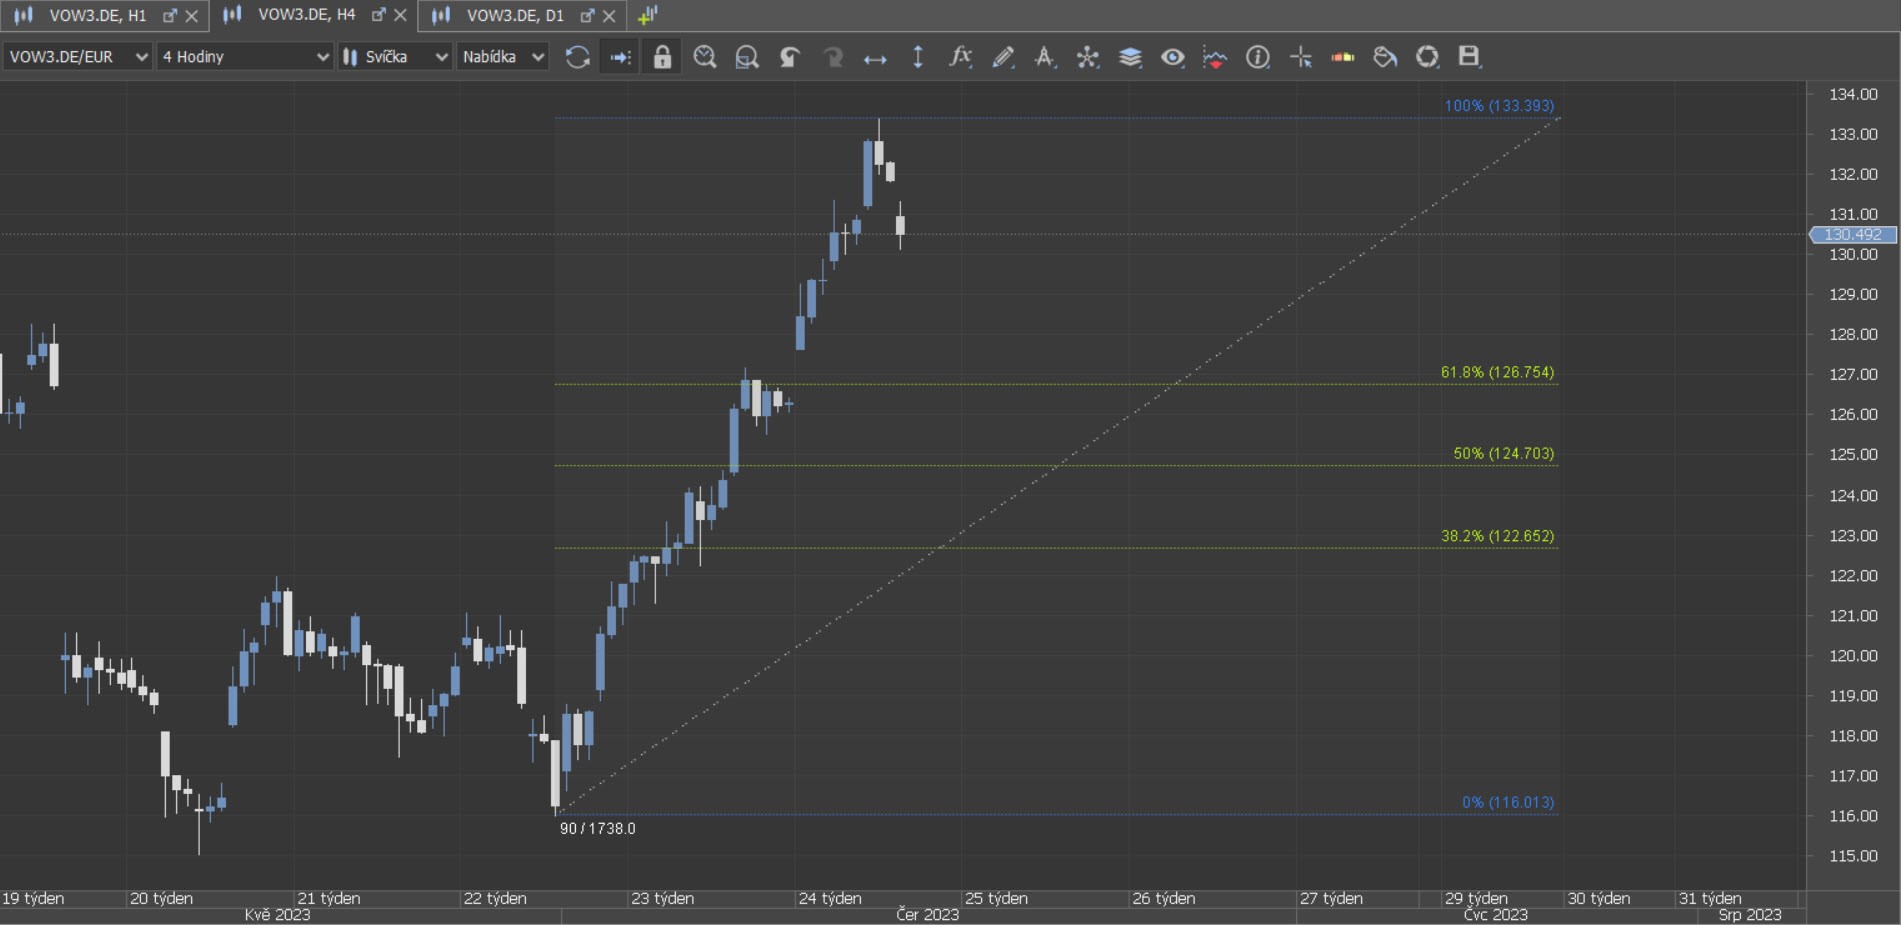The height and width of the screenshot is (925, 1901).
Task: Click the 38.2% (122.652) Fibonacci label
Action: tap(1497, 536)
